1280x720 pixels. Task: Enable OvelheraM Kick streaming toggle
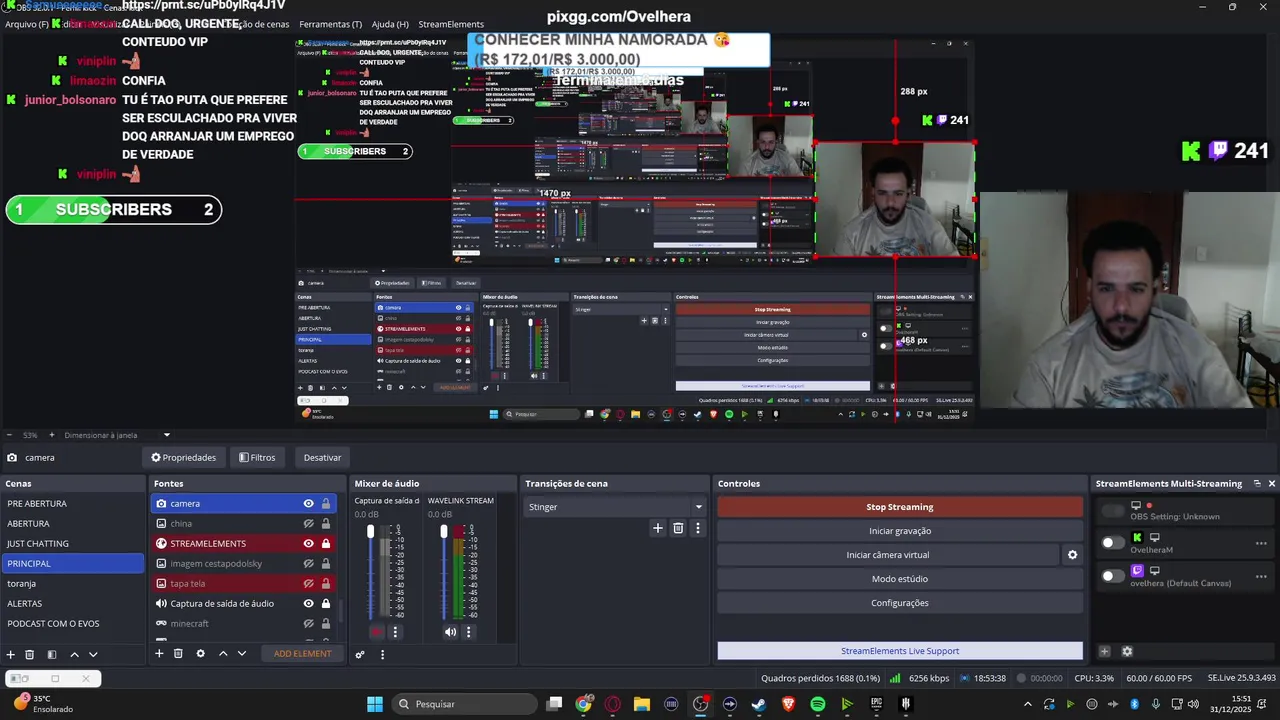(x=1113, y=543)
